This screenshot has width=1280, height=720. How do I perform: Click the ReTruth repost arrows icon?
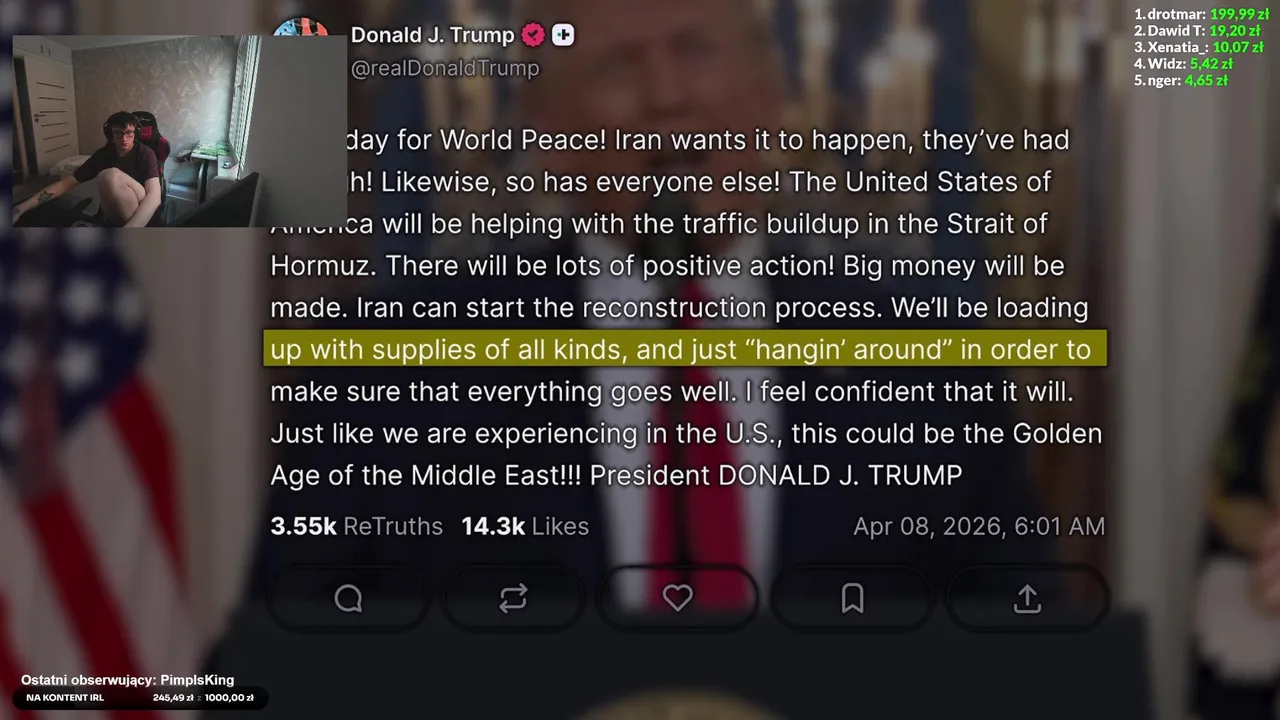click(x=513, y=598)
